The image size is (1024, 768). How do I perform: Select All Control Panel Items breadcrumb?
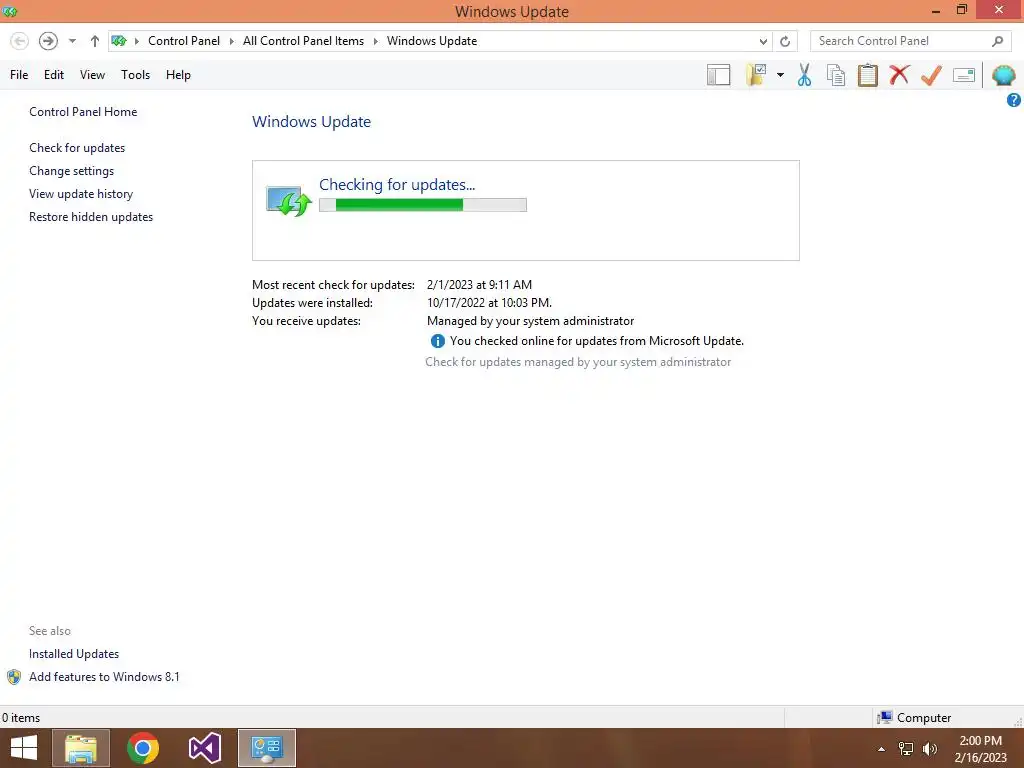304,41
